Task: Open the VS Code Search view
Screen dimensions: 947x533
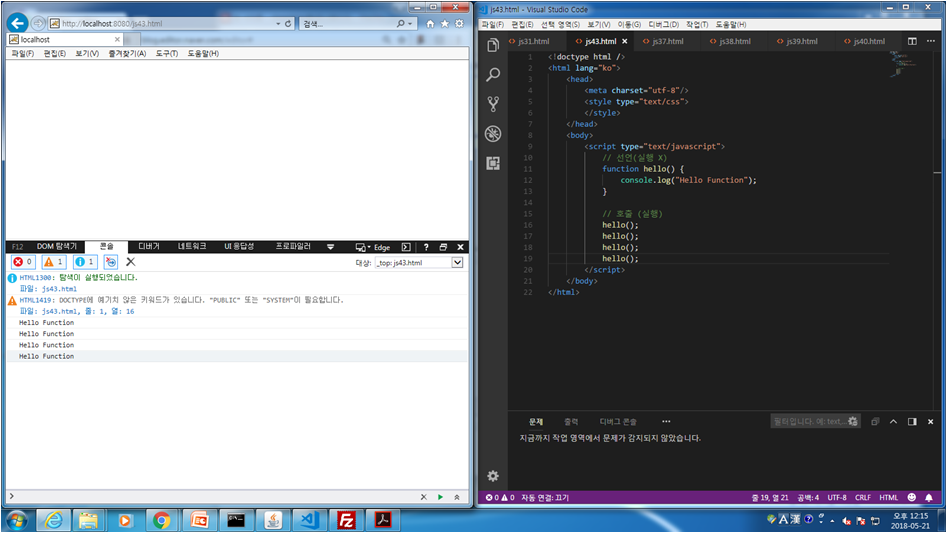Action: coord(493,74)
